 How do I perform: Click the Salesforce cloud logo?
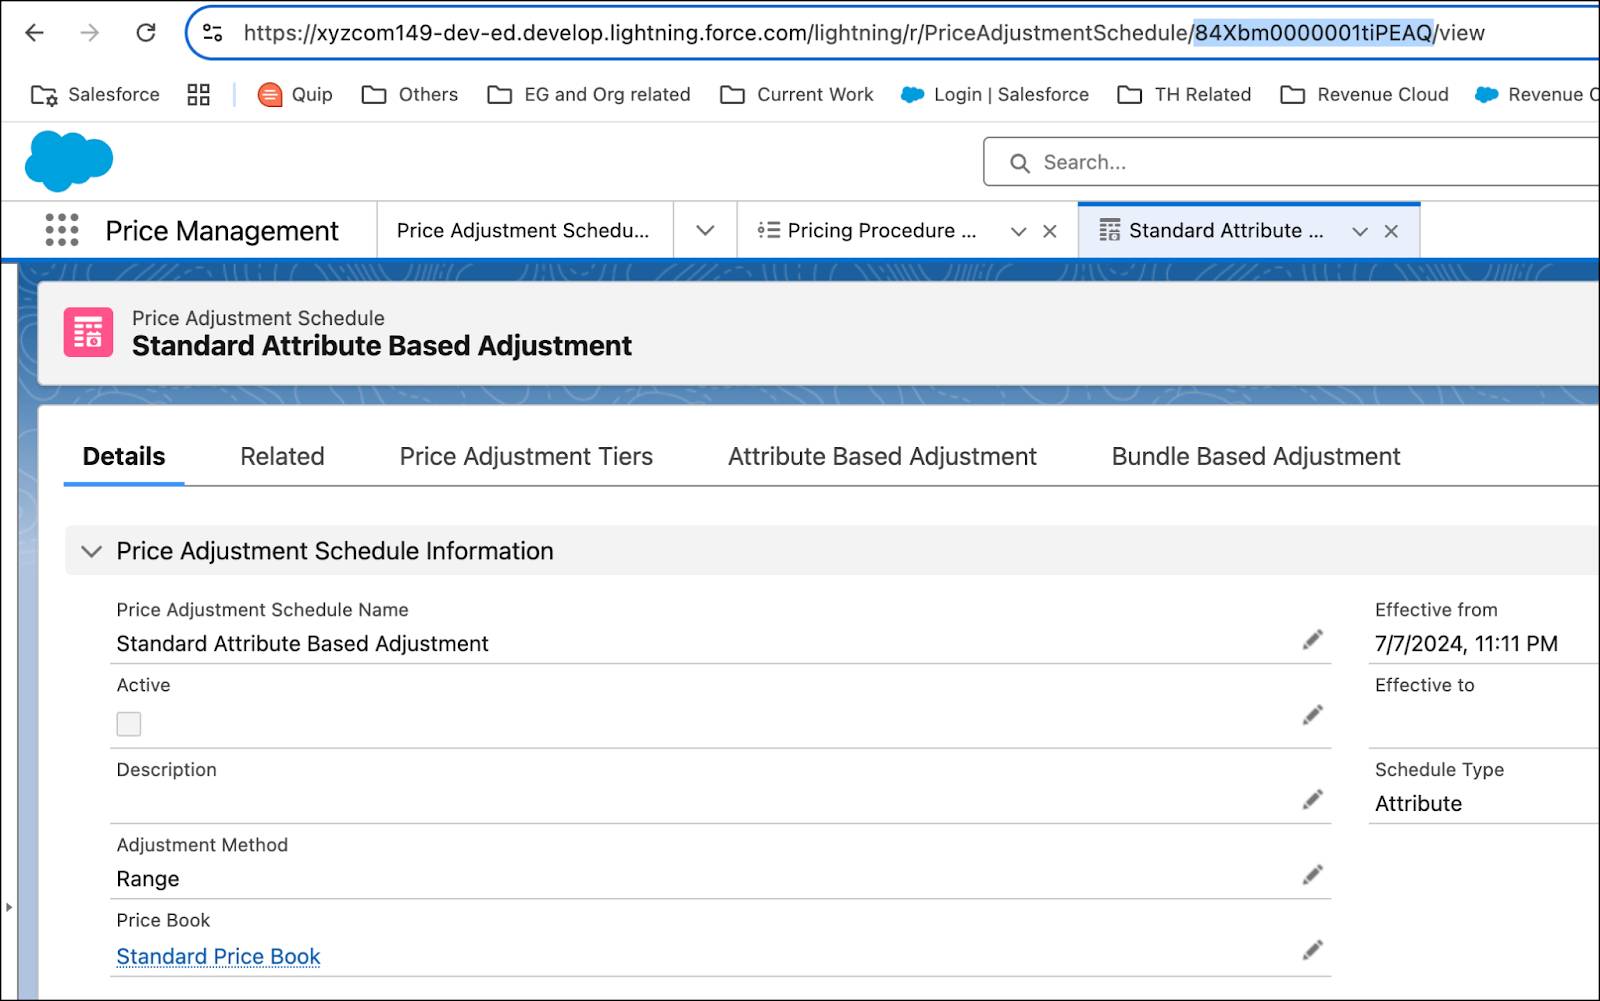[68, 160]
